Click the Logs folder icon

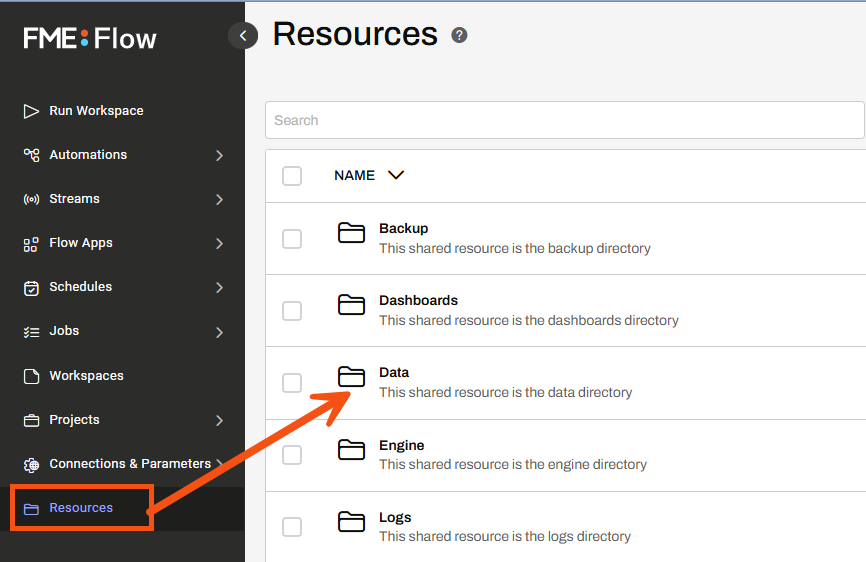351,522
